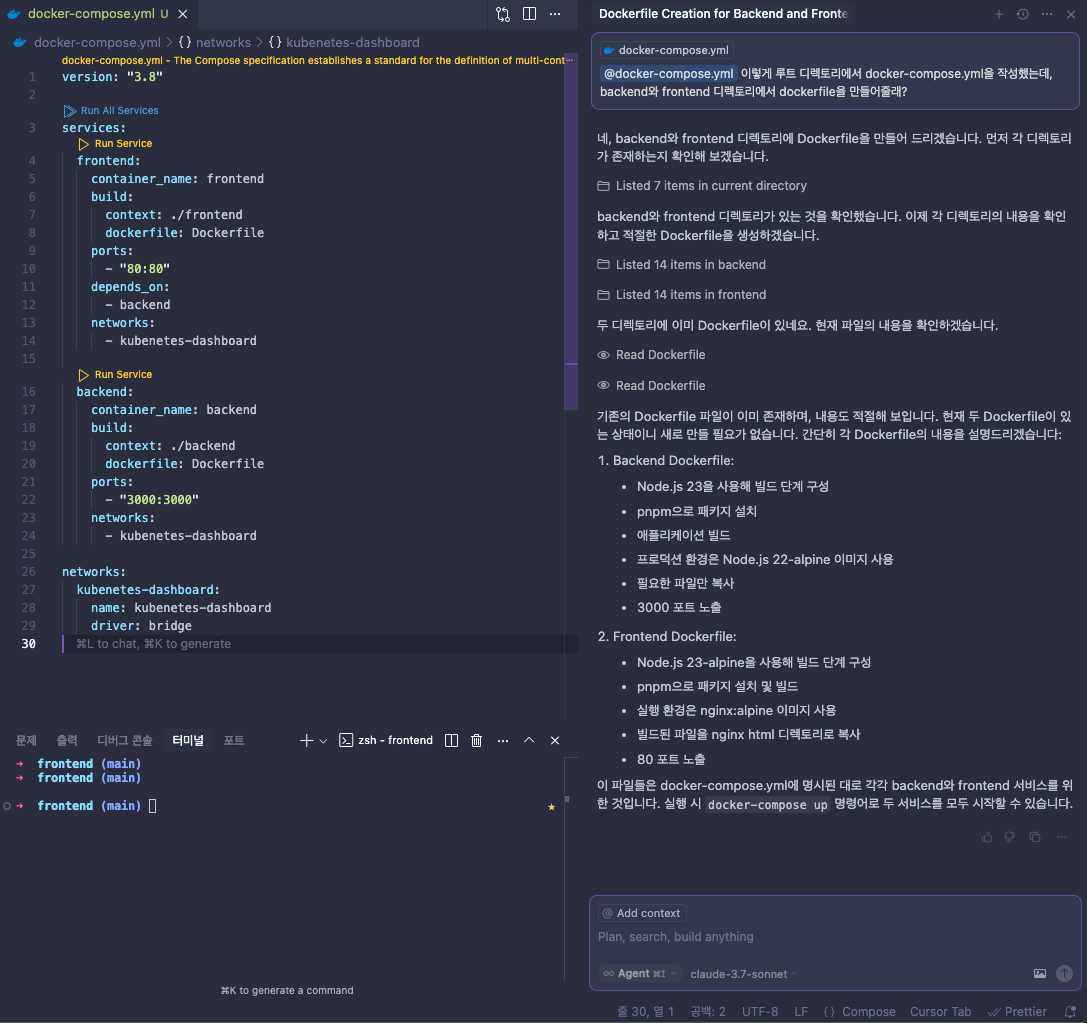This screenshot has width=1087, height=1023.
Task: Start a new chat with the plus icon
Action: [x=999, y=14]
